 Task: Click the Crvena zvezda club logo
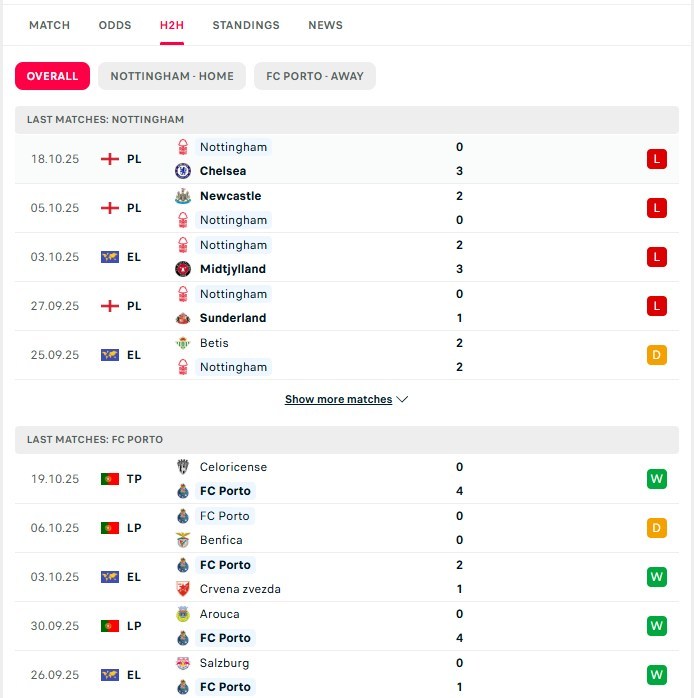point(183,589)
